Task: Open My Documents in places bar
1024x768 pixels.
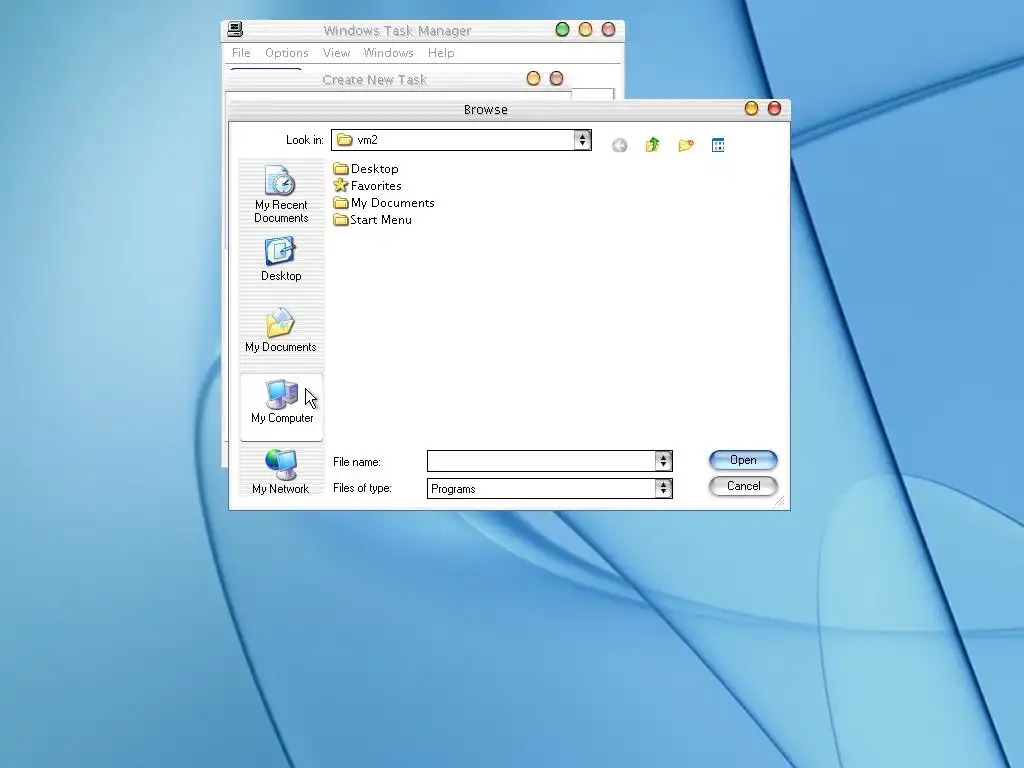Action: (x=281, y=330)
